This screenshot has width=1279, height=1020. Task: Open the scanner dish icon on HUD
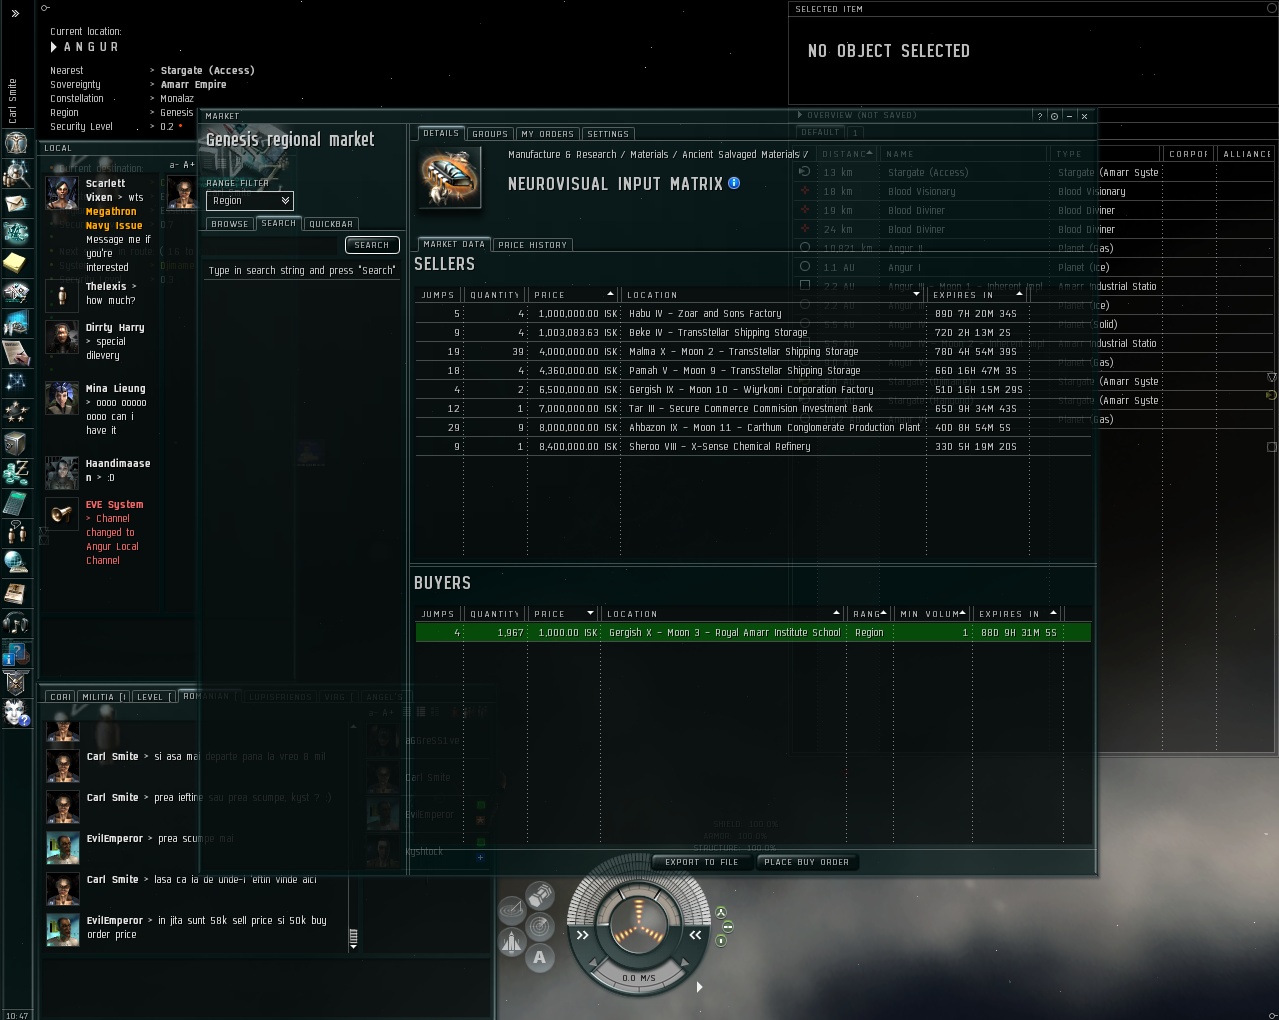(x=512, y=911)
